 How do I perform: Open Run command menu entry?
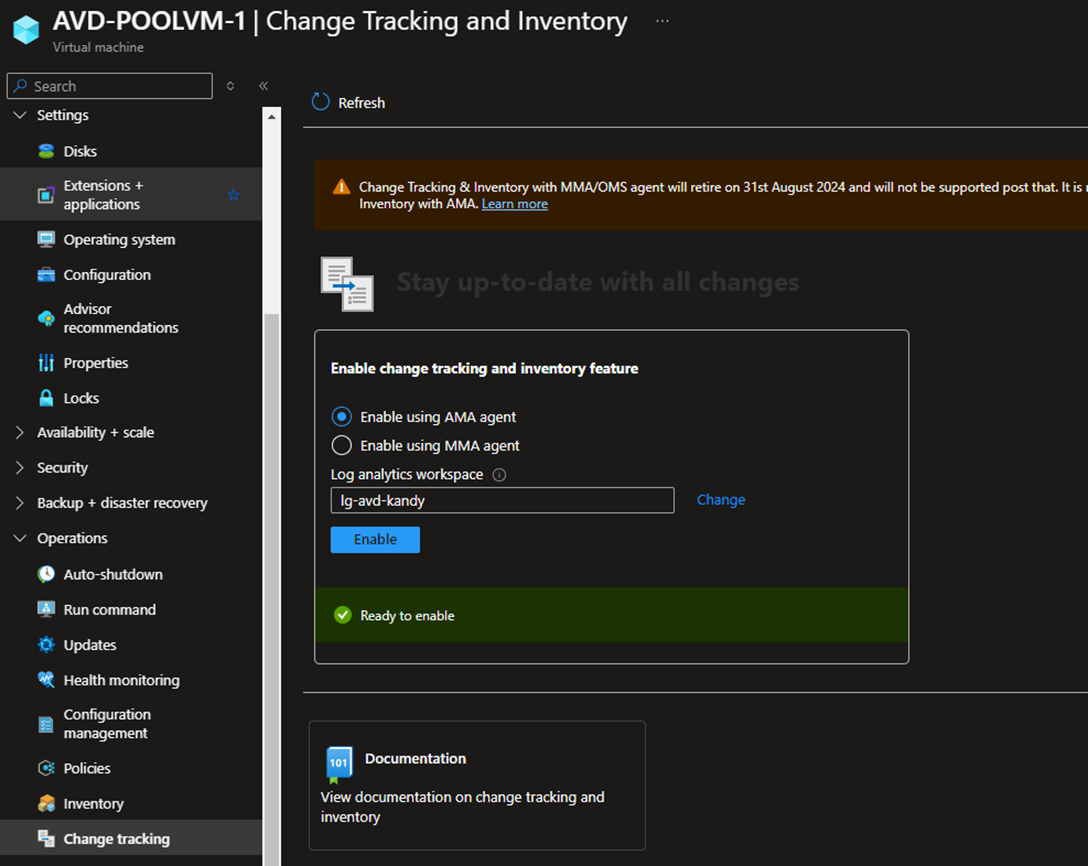pyautogui.click(x=131, y=610)
